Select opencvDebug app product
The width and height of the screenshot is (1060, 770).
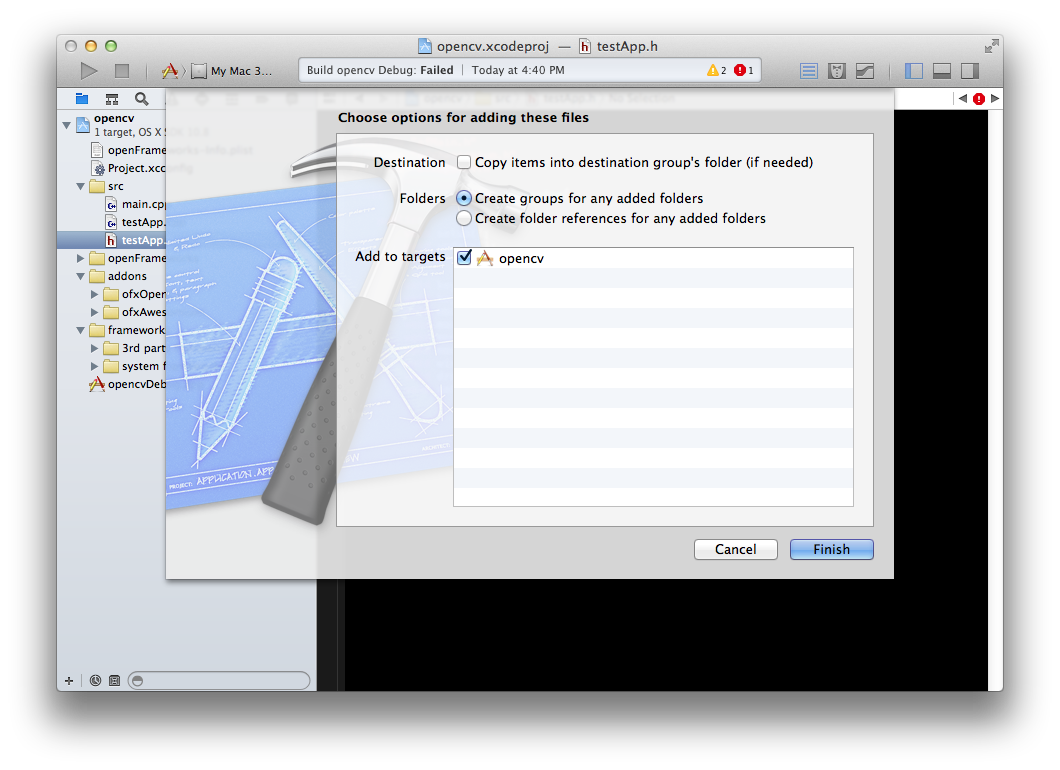pos(127,384)
